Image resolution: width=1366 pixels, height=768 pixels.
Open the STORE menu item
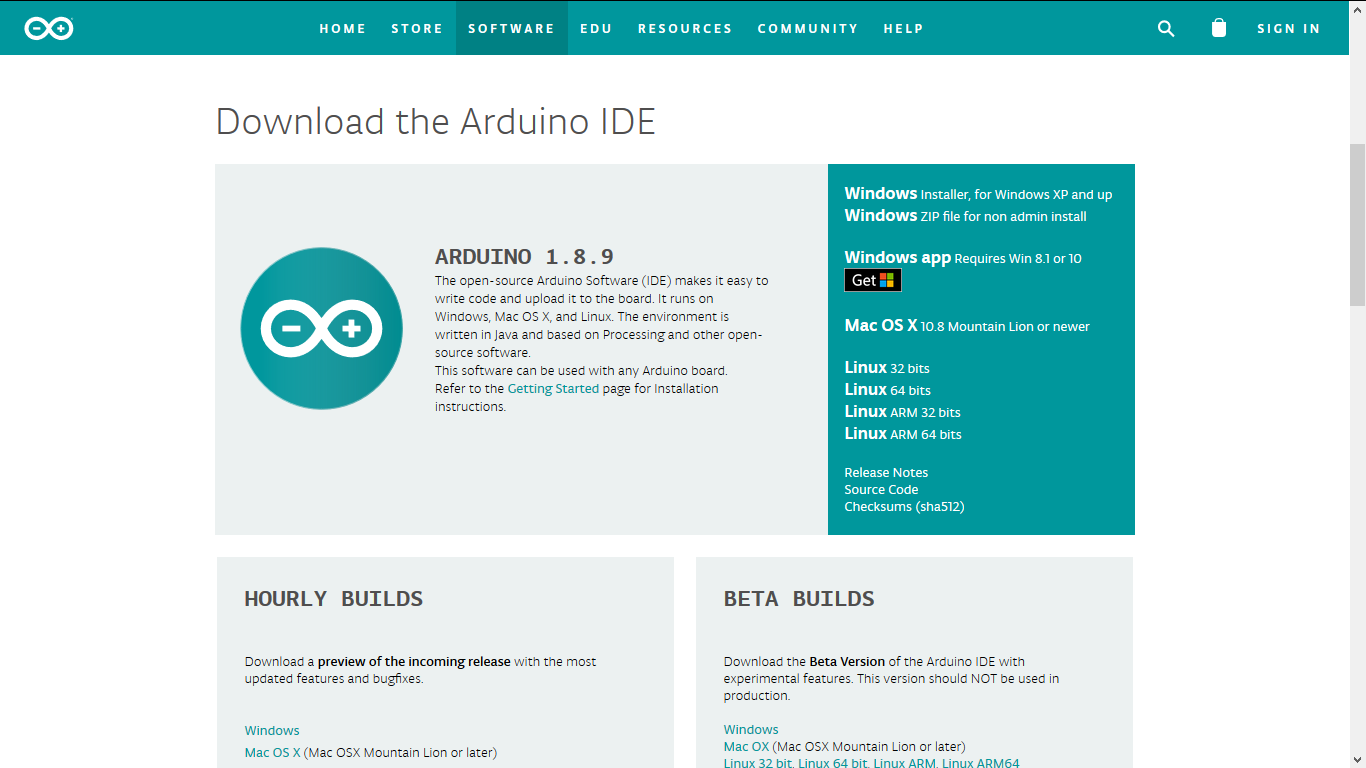pos(417,28)
